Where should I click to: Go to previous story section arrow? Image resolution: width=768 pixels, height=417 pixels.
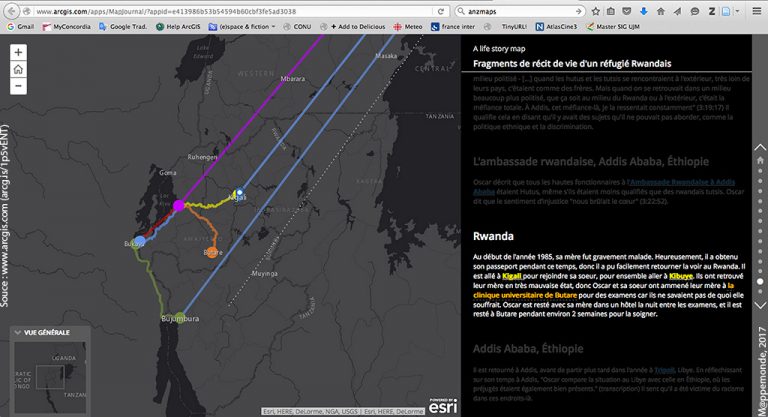(x=758, y=148)
